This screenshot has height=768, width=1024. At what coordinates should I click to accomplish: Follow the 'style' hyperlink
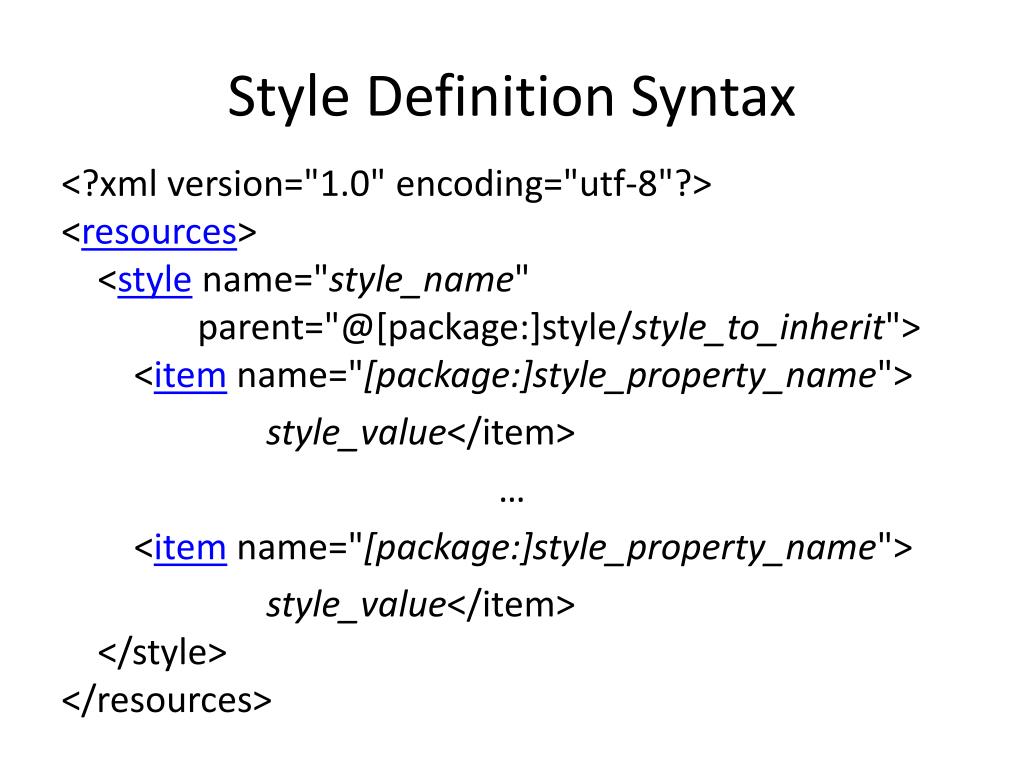[x=155, y=281]
